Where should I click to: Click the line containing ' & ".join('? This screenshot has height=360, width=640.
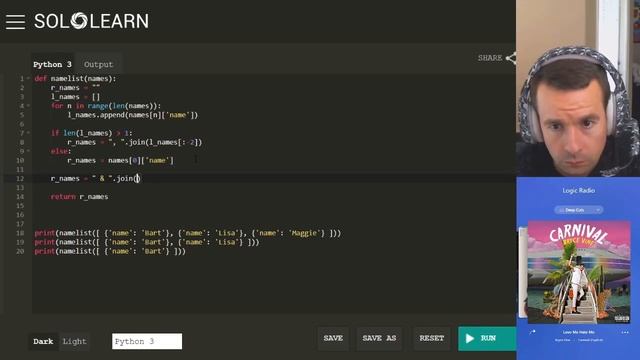coord(96,178)
